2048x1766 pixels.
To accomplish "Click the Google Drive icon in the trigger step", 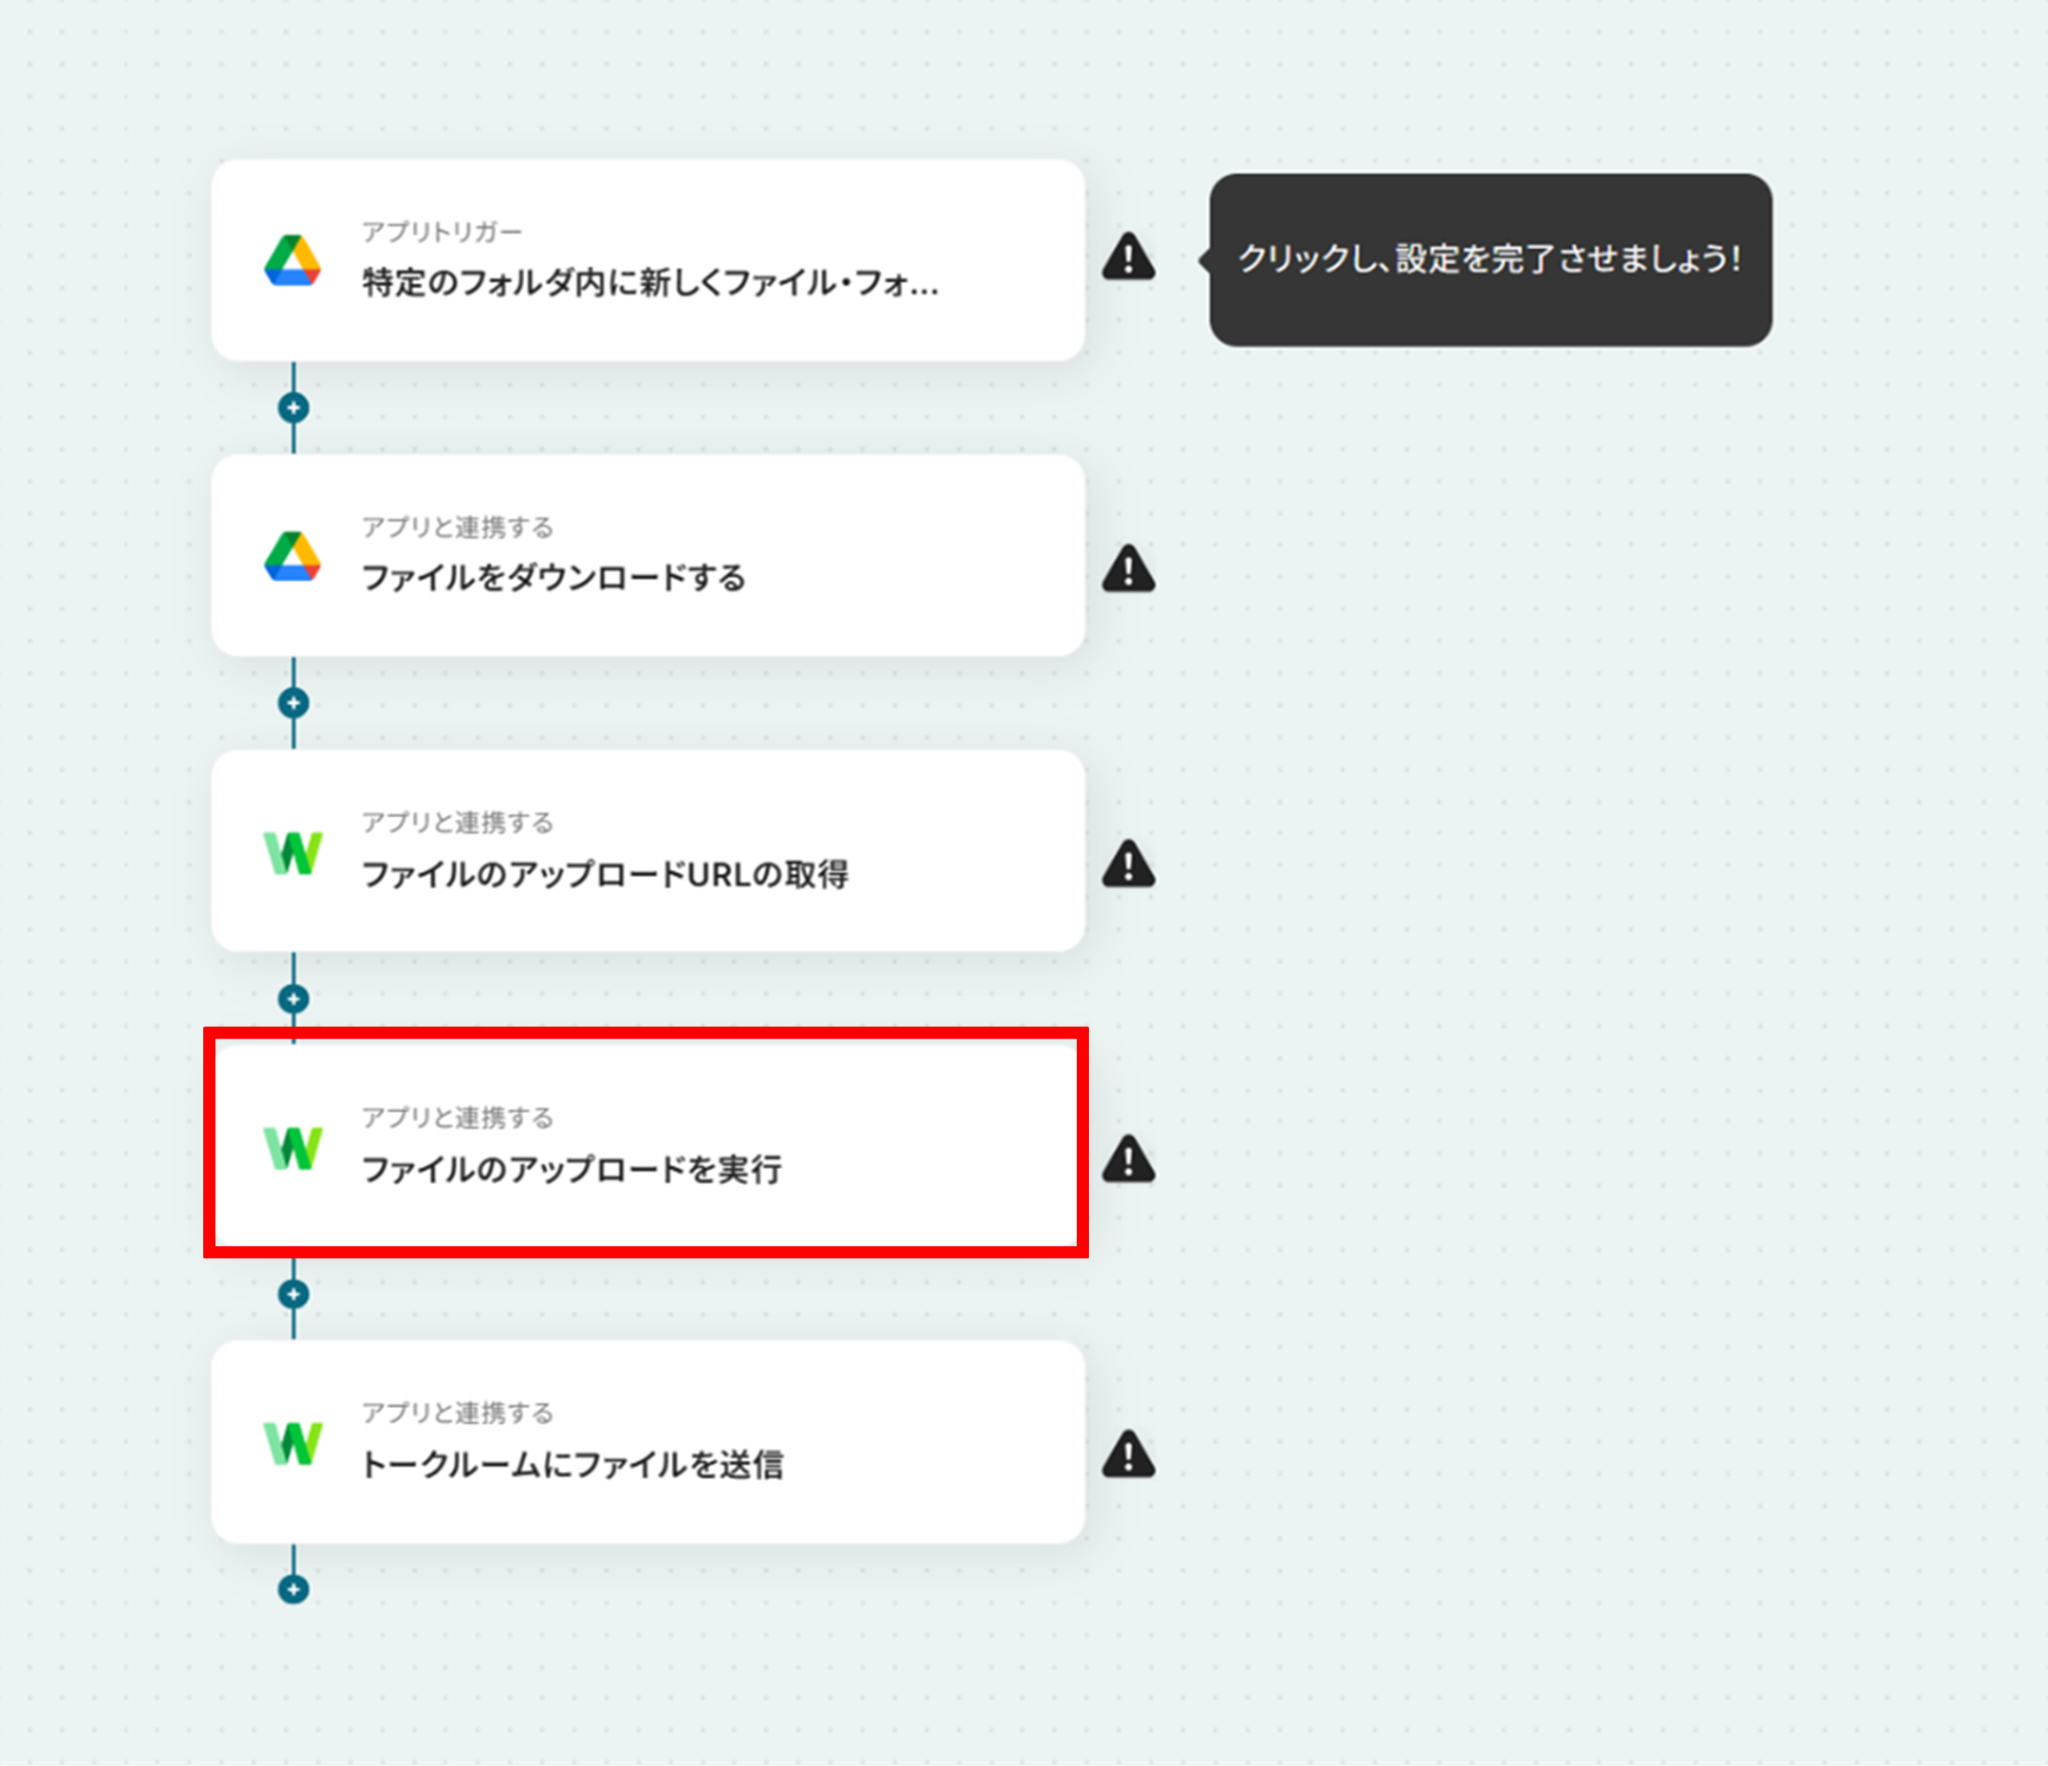I will click(292, 261).
